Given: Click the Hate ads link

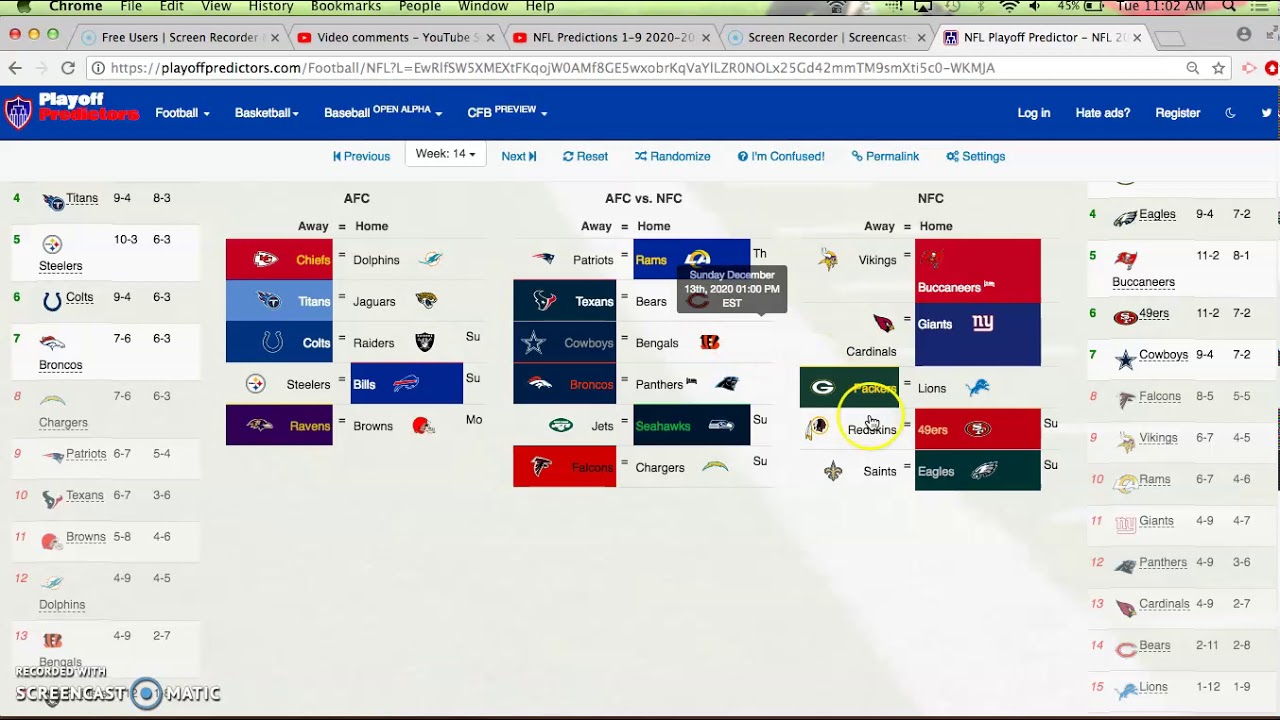Looking at the screenshot, I should [1103, 113].
